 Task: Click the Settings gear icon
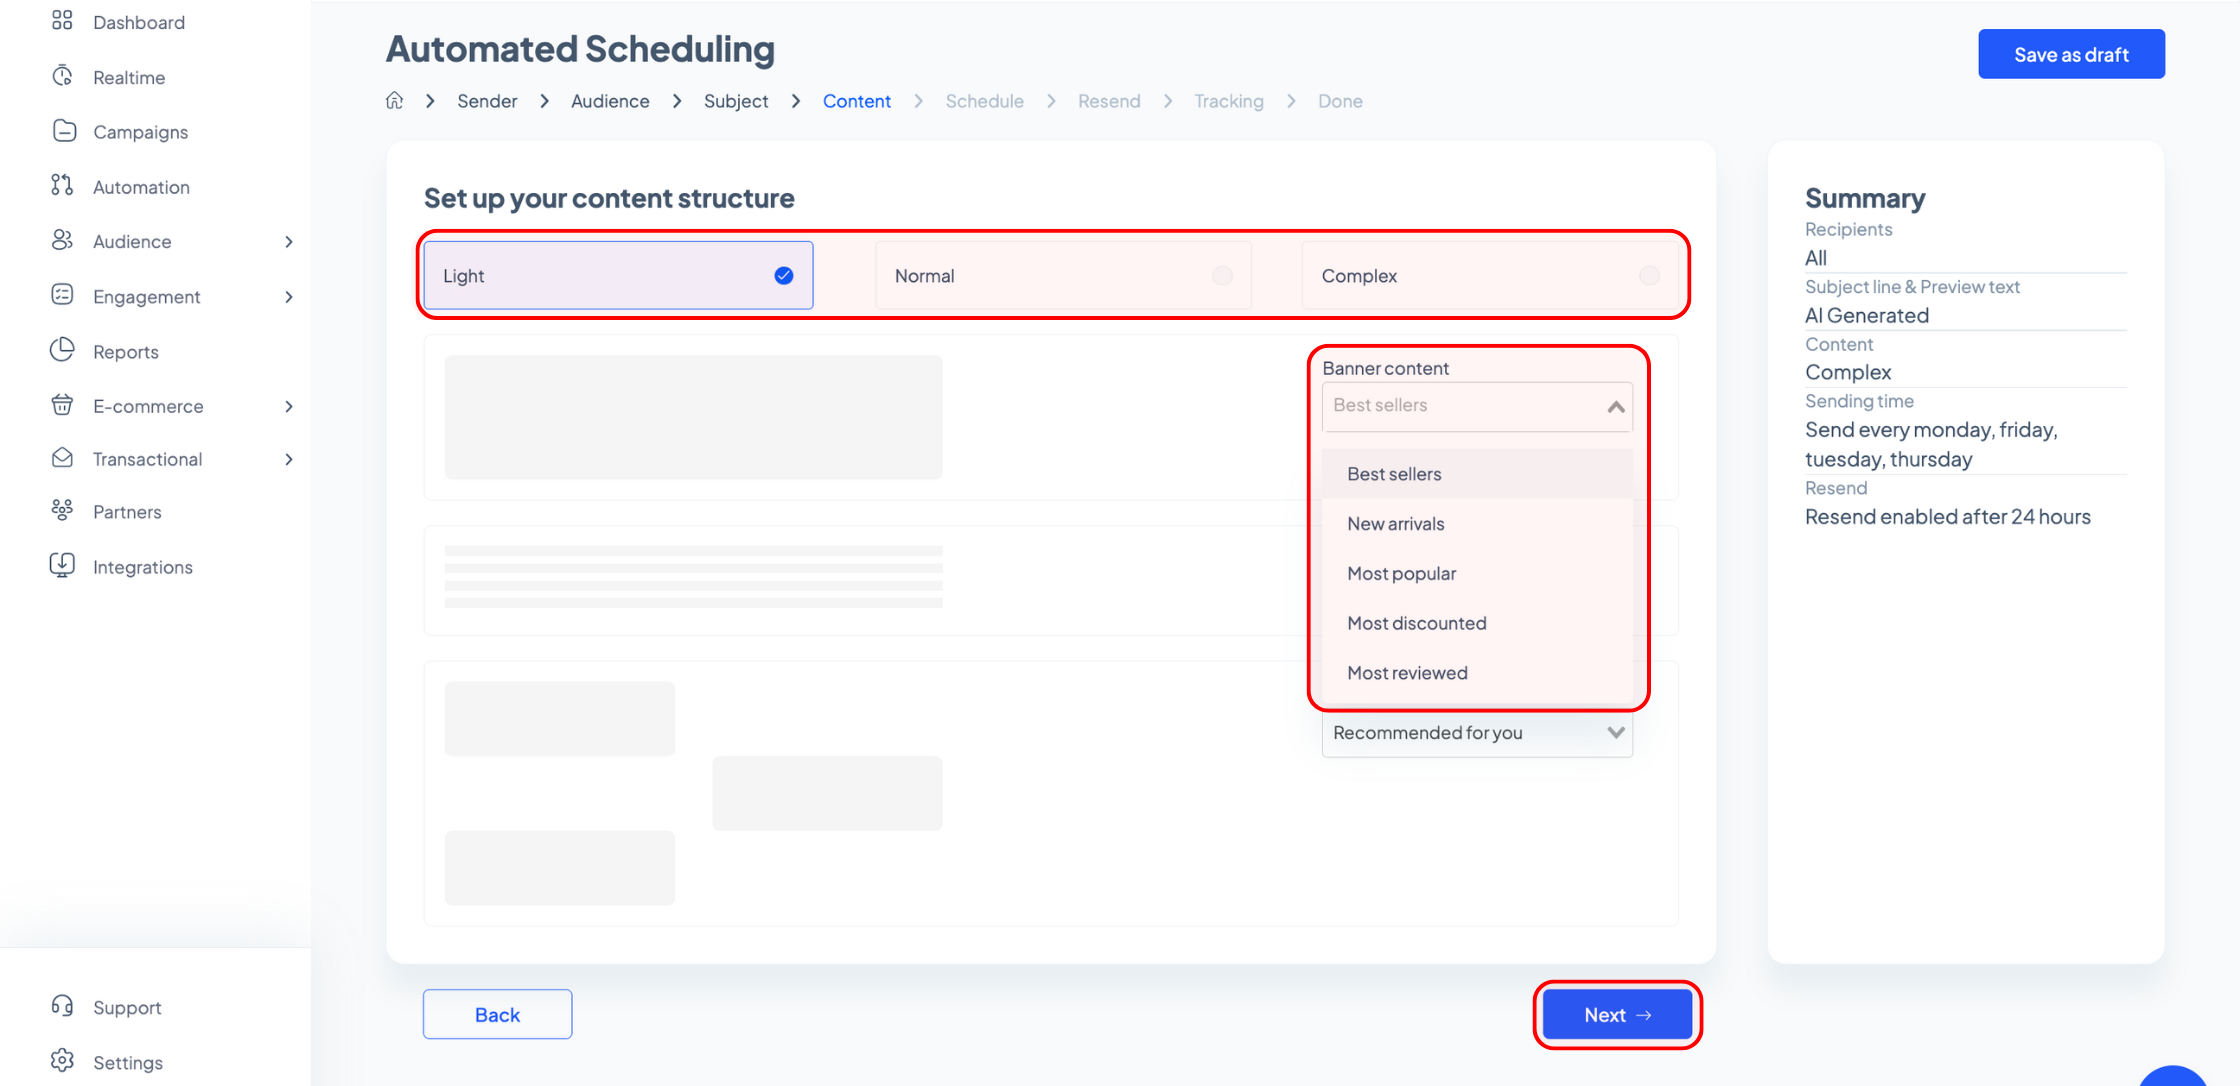click(x=62, y=1061)
